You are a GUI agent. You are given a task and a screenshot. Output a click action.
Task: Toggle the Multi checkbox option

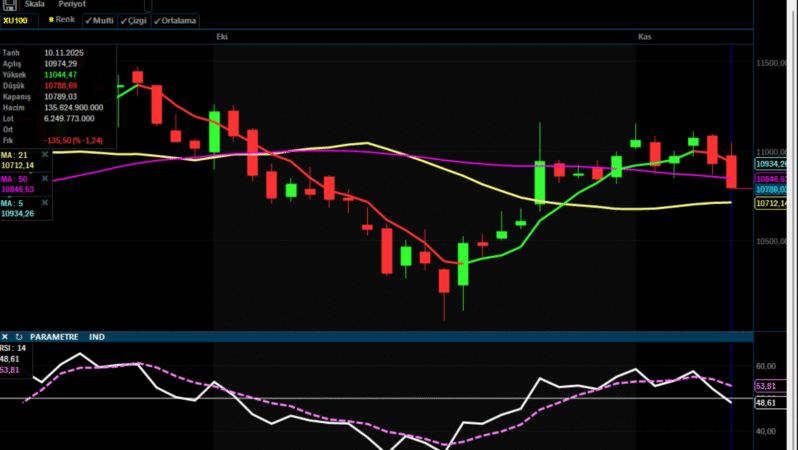click(99, 20)
